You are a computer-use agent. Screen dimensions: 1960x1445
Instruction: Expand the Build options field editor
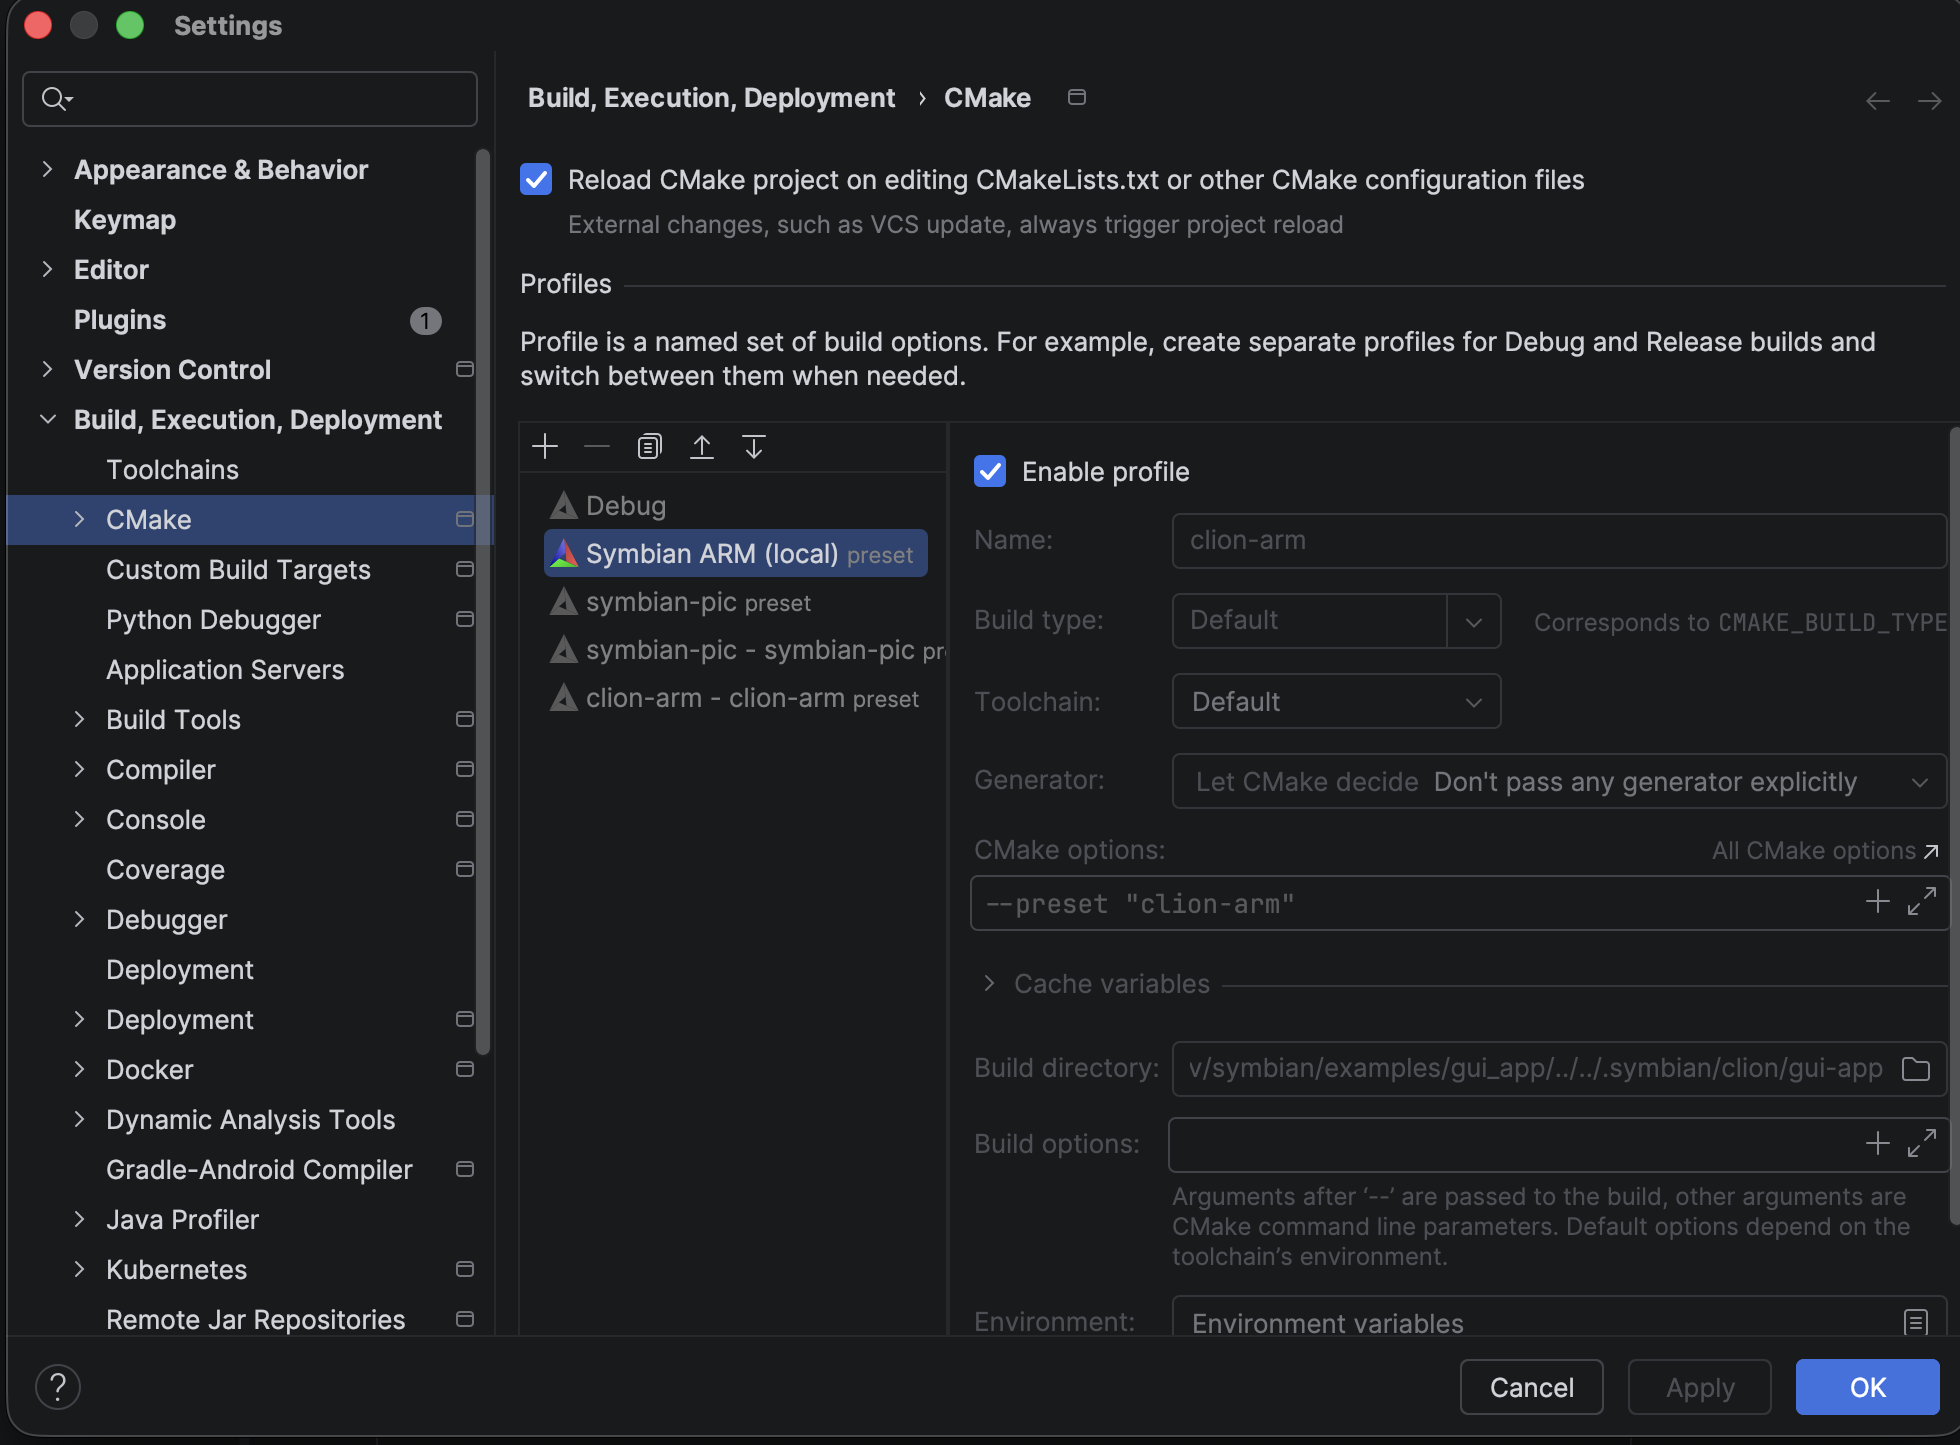pyautogui.click(x=1921, y=1144)
